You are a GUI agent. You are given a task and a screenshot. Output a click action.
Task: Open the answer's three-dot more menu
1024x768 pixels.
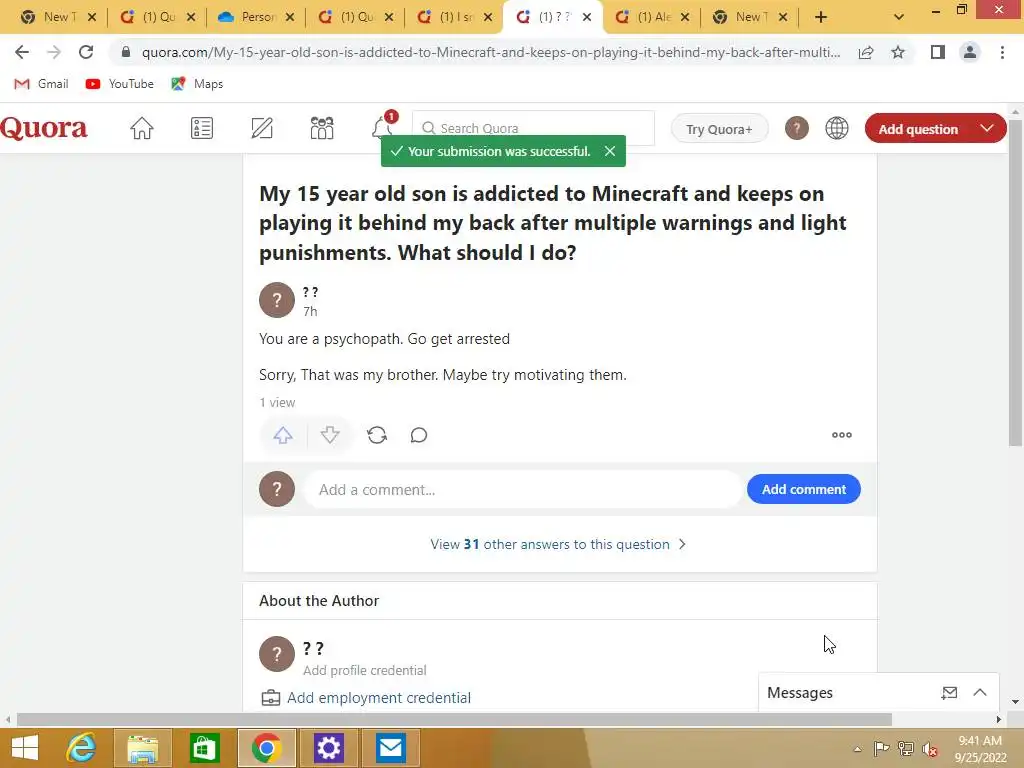(x=841, y=435)
